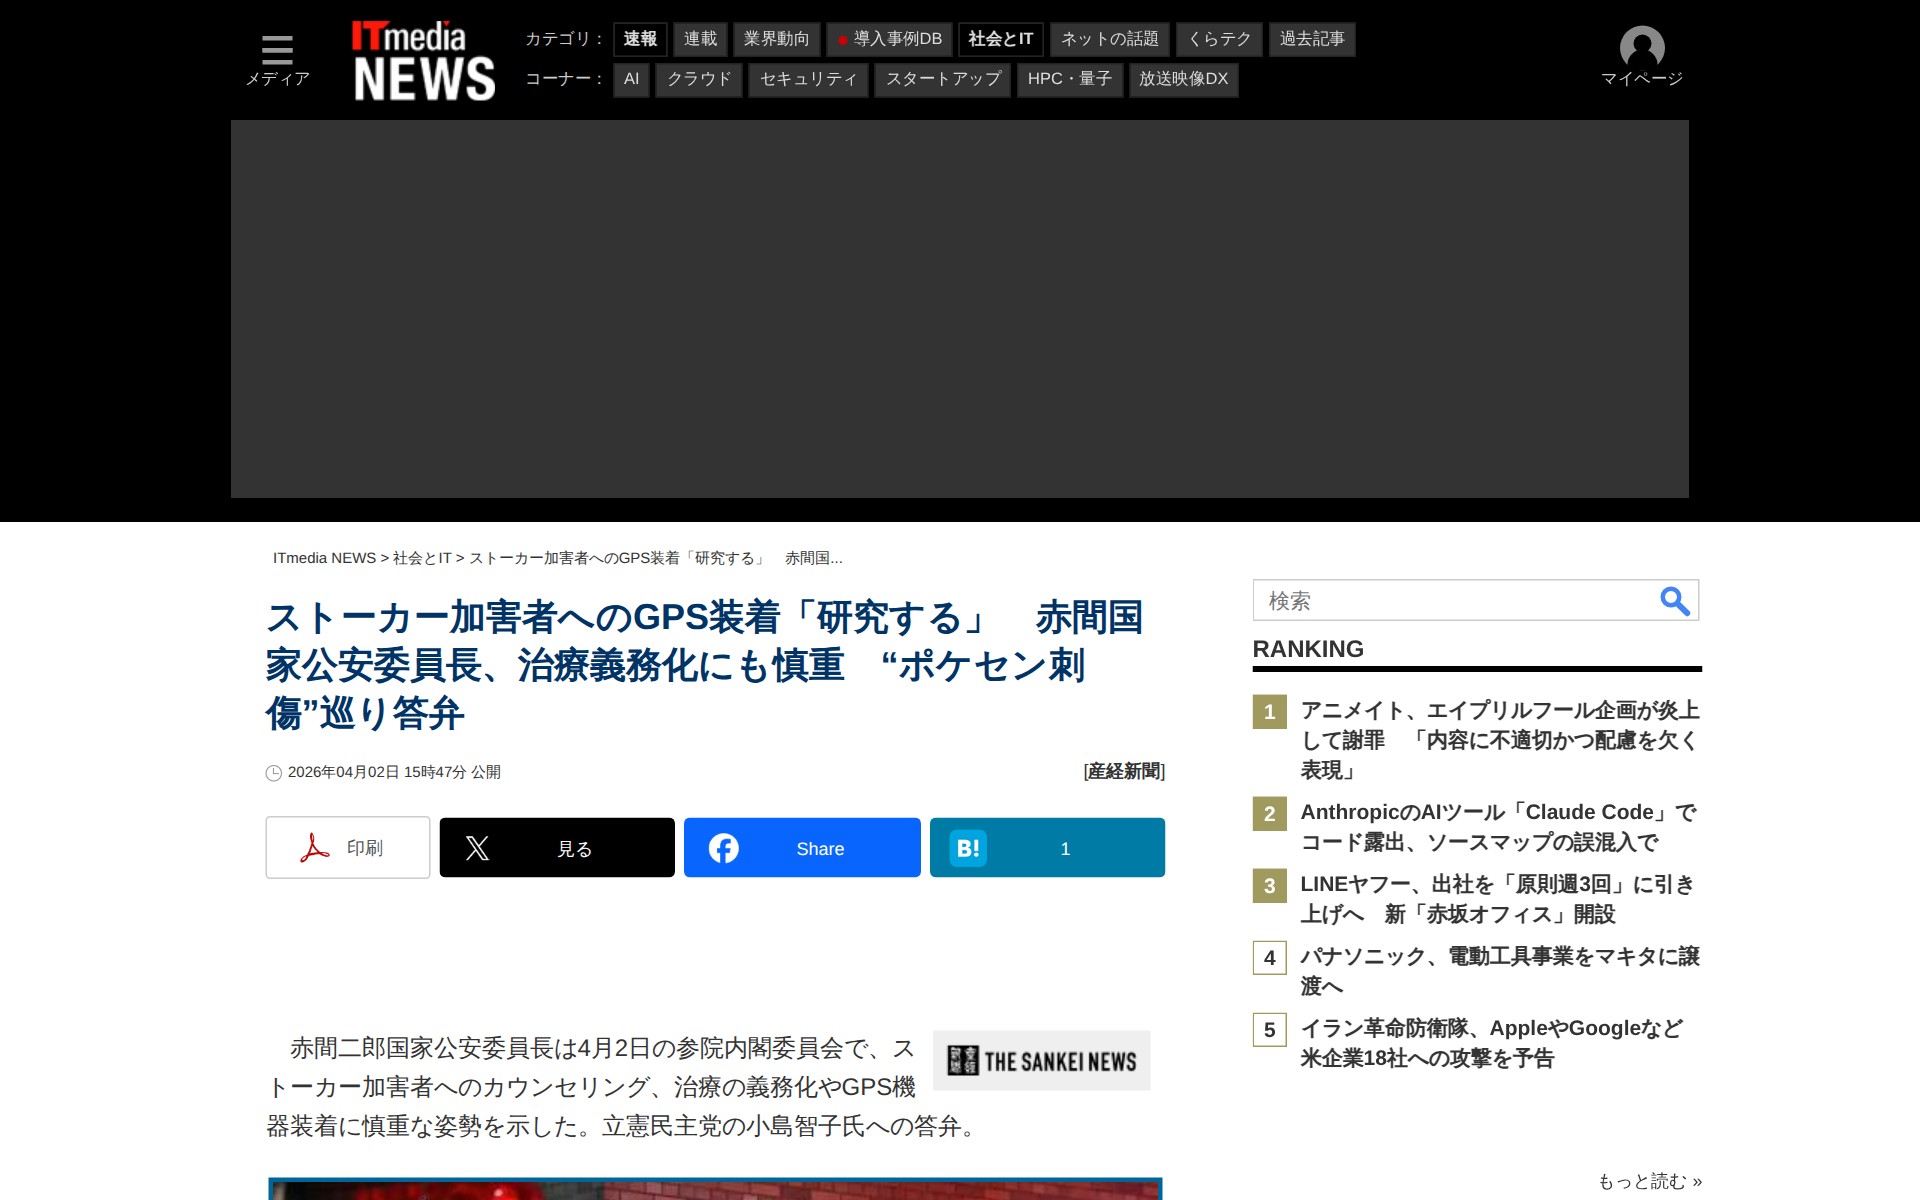The image size is (1920, 1200).
Task: Open the AI corner link
Action: tap(631, 79)
